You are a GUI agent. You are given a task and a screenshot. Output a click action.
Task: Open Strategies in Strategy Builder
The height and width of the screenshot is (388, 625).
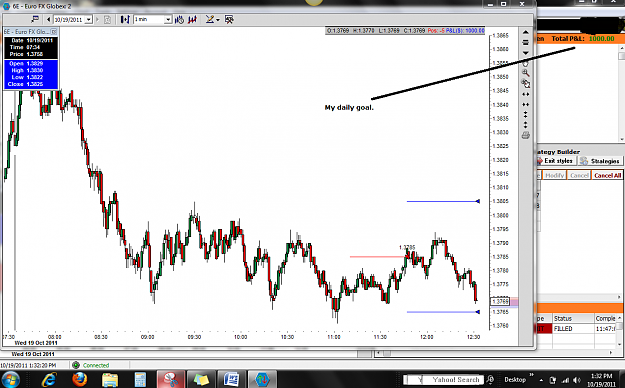click(x=600, y=161)
